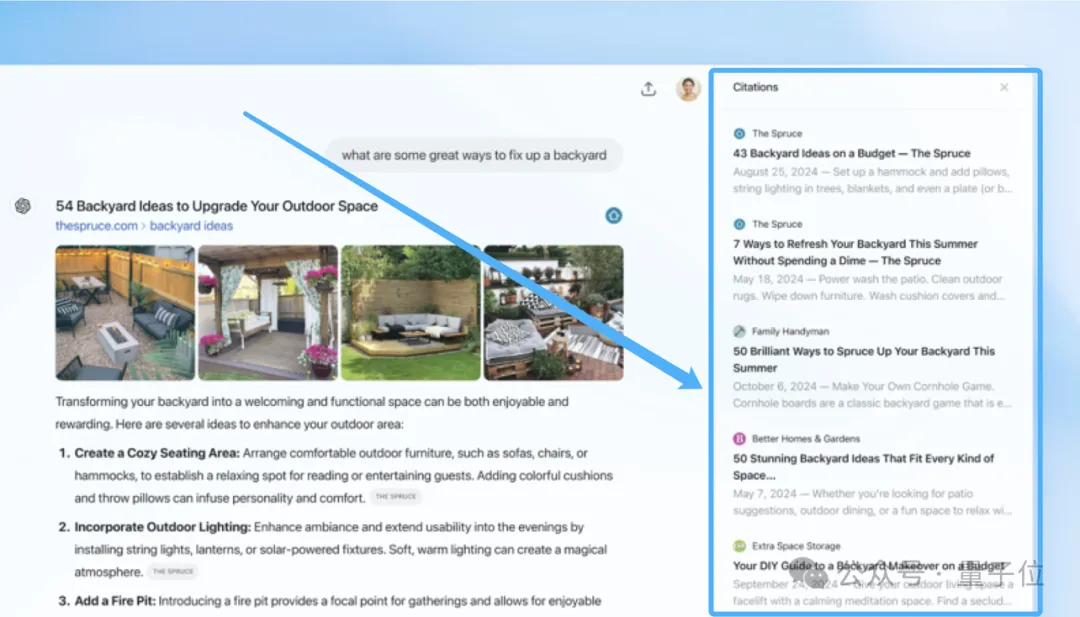The image size is (1080, 617).
Task: Click THE SPRUCE tag after outdoor lighting item
Action: tap(173, 572)
